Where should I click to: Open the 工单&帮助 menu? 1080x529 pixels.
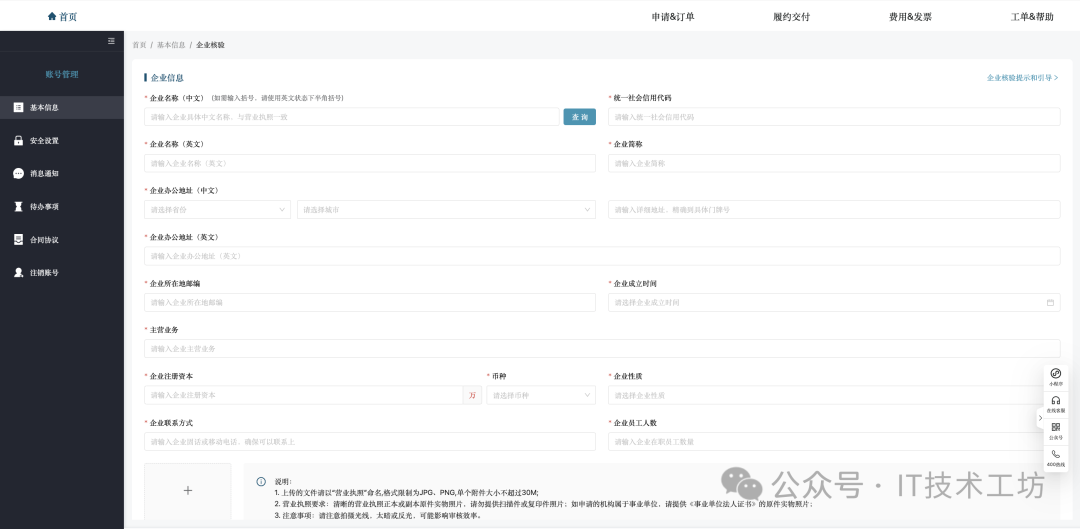point(1032,17)
